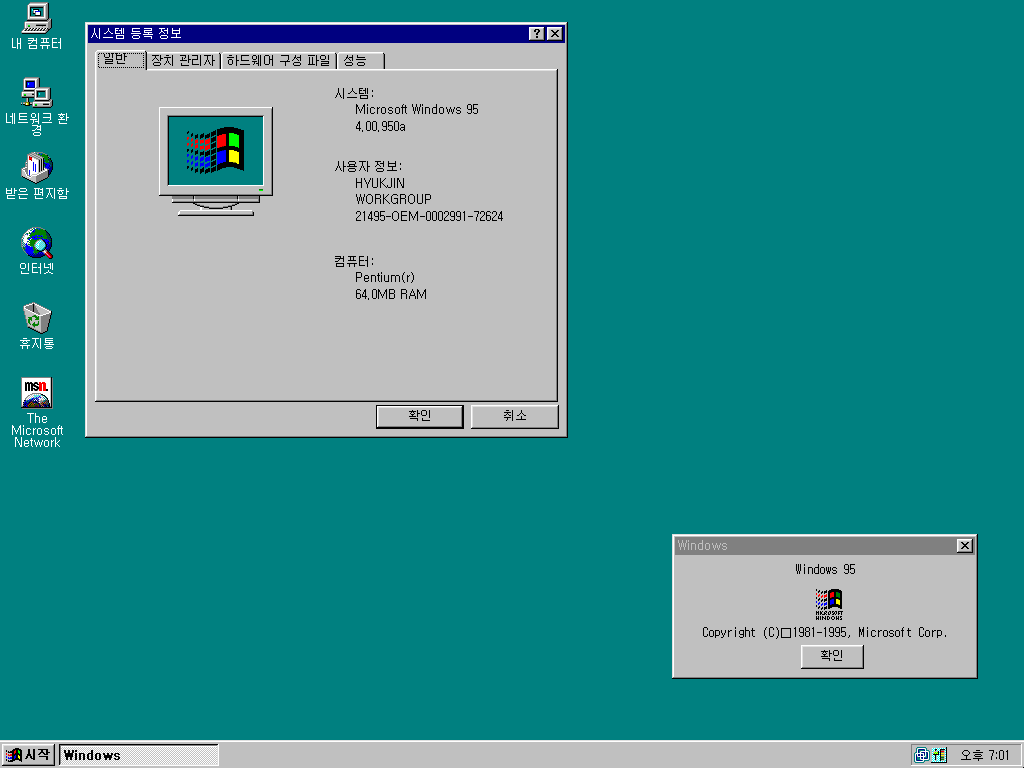Click Windows 95 text in About dialog
The width and height of the screenshot is (1024, 768).
[x=825, y=569]
